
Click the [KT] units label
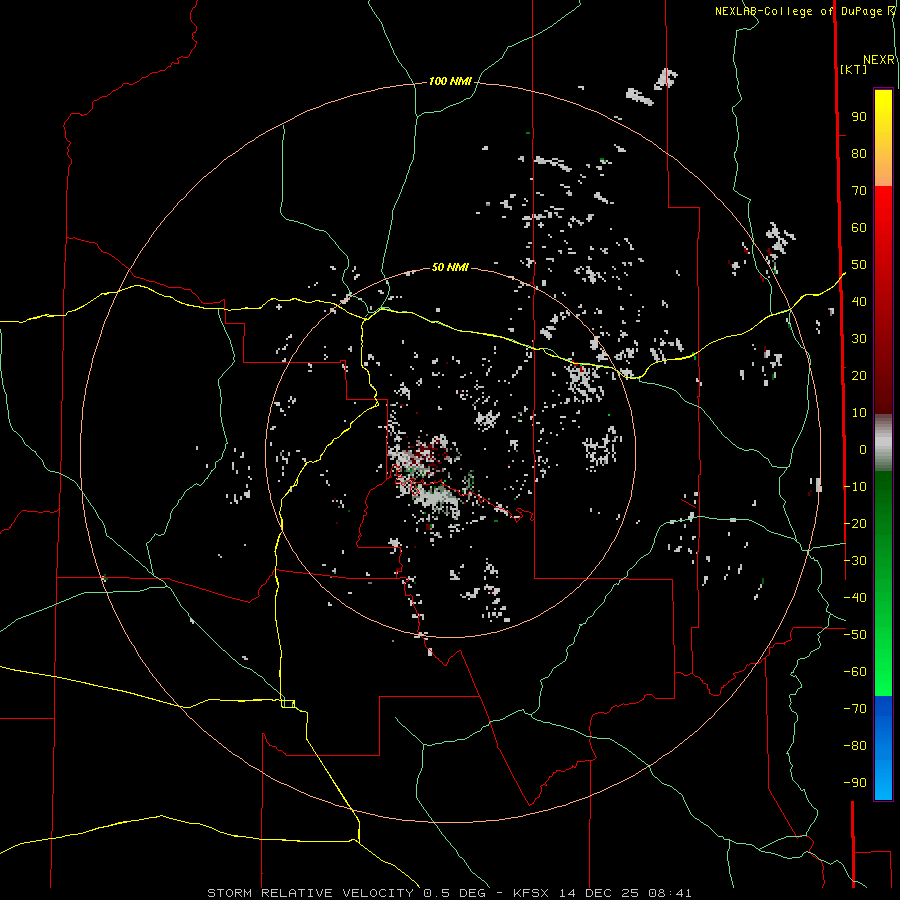click(854, 69)
